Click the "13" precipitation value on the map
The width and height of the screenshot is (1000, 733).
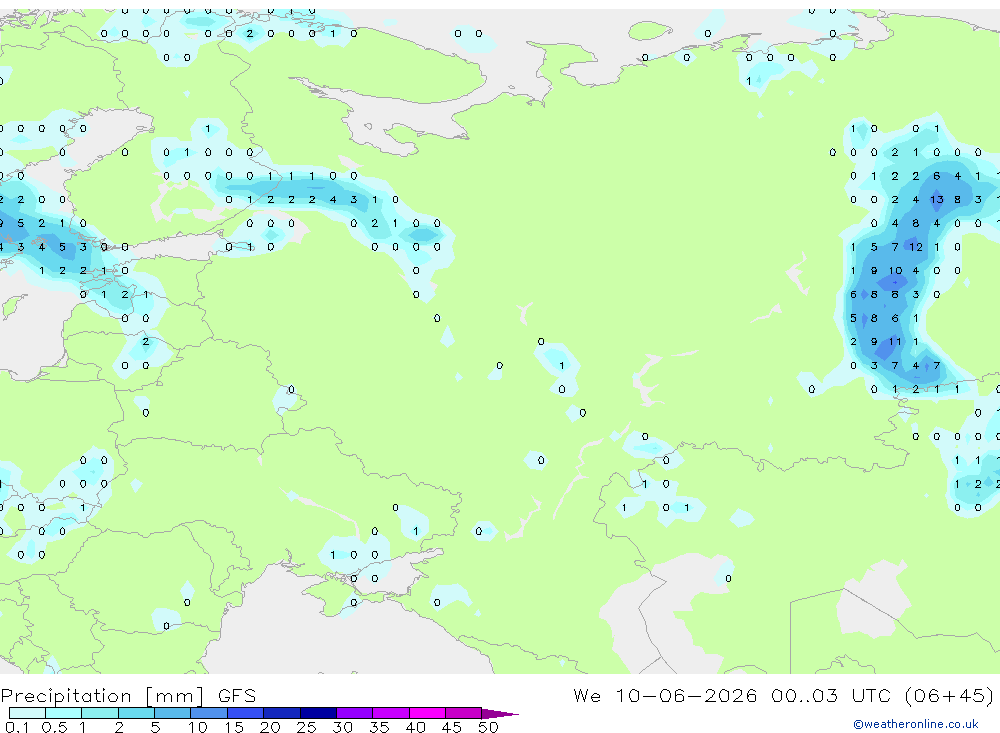pyautogui.click(x=936, y=200)
